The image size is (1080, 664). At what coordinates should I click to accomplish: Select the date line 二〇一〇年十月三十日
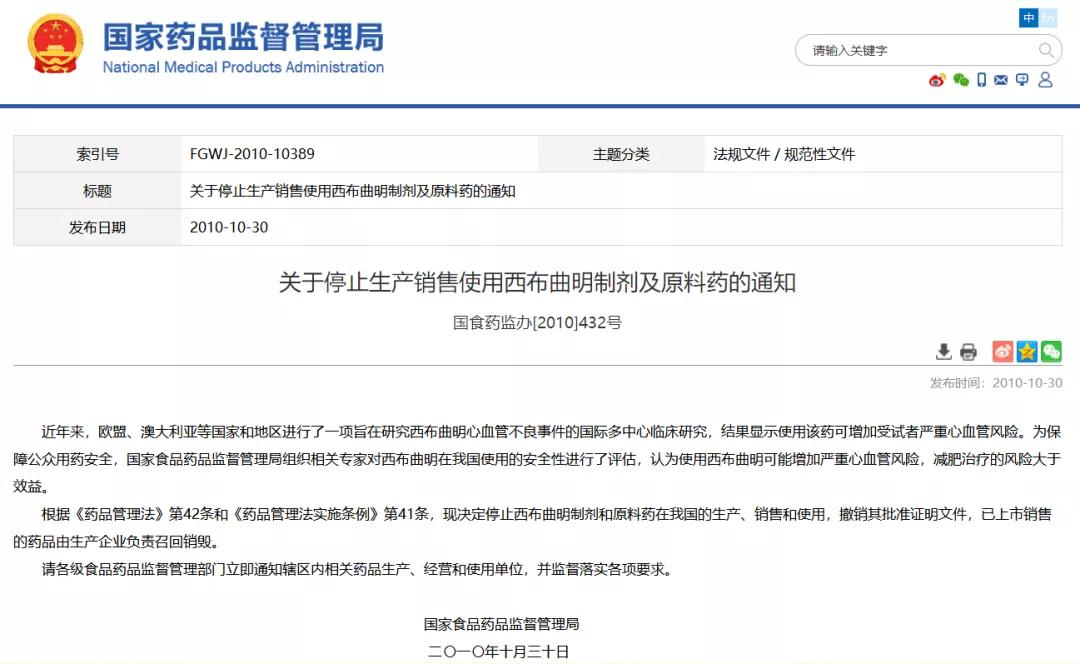(499, 652)
